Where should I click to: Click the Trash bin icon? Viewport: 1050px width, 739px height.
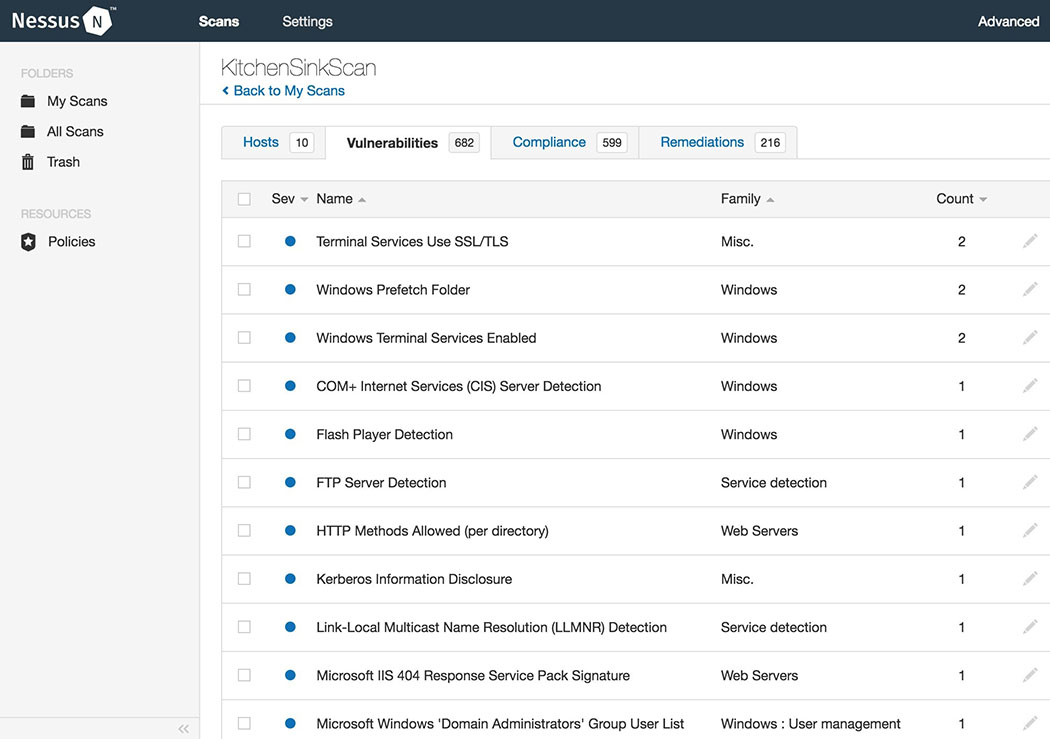[x=27, y=162]
